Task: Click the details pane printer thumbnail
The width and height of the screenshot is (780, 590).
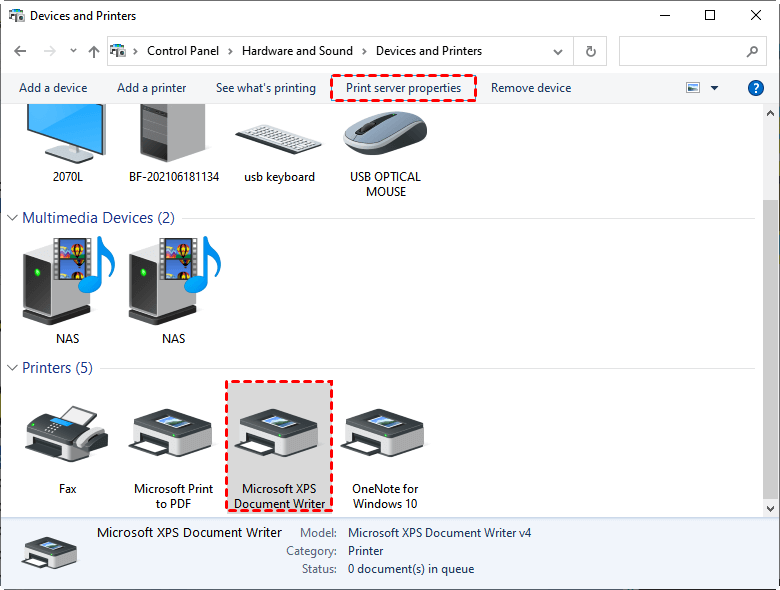Action: (49, 552)
